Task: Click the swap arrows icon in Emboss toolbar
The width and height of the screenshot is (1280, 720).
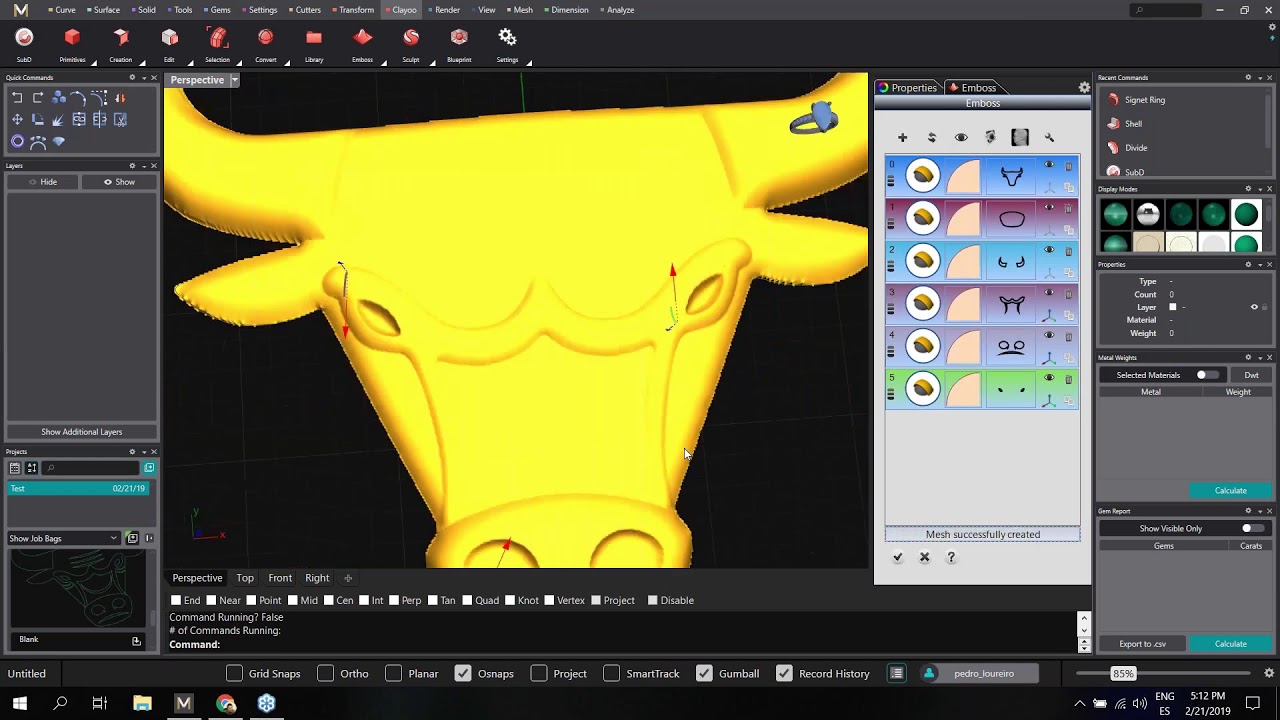Action: (x=932, y=137)
